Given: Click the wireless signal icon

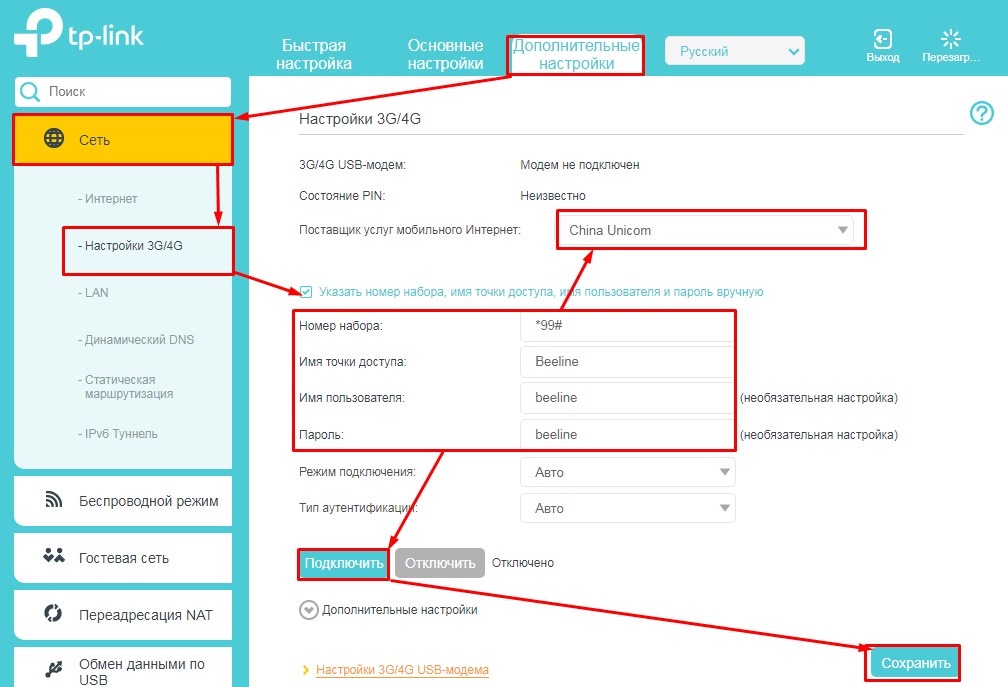Looking at the screenshot, I should point(53,499).
